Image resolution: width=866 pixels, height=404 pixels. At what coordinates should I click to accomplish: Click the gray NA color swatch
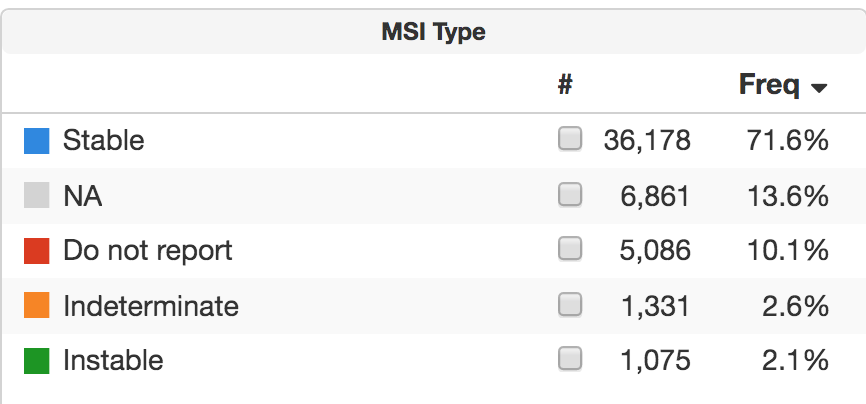coord(37,196)
